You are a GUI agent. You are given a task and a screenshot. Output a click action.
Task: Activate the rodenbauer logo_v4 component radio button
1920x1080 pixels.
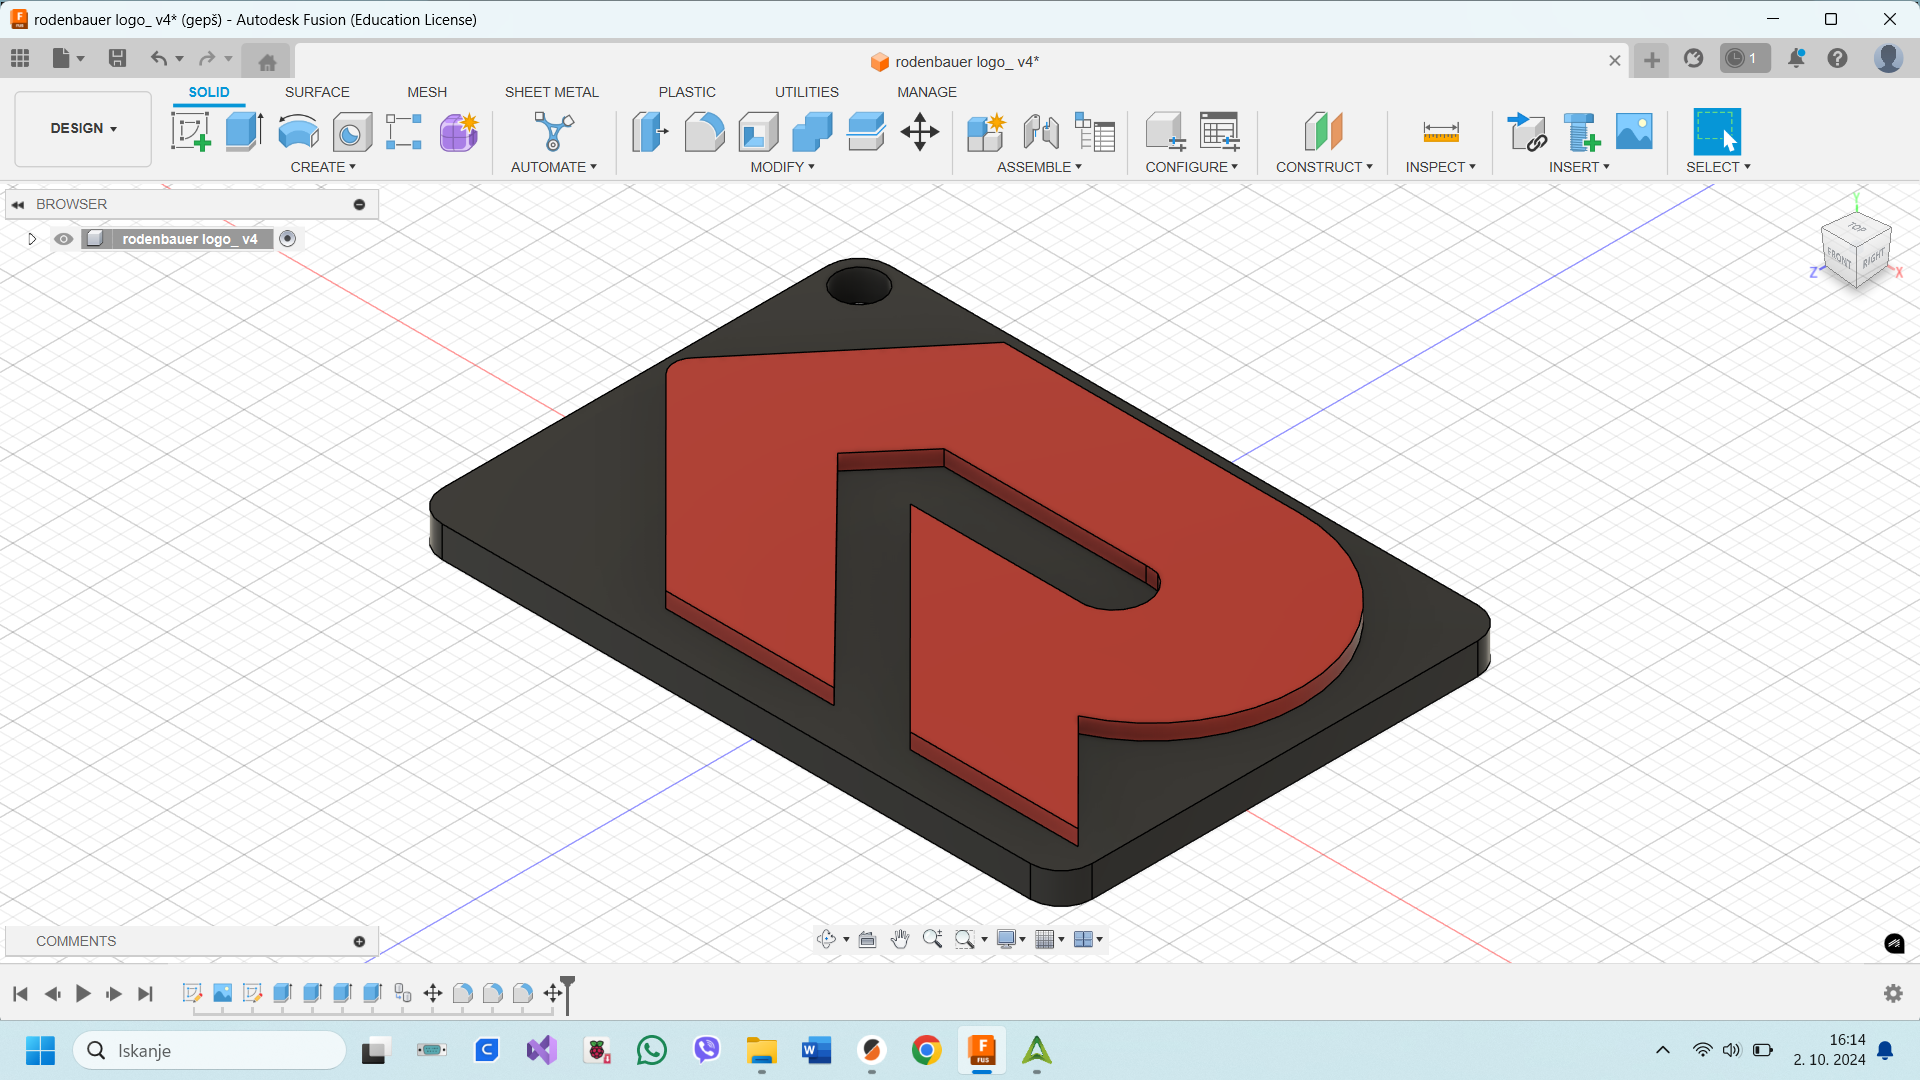pos(288,239)
